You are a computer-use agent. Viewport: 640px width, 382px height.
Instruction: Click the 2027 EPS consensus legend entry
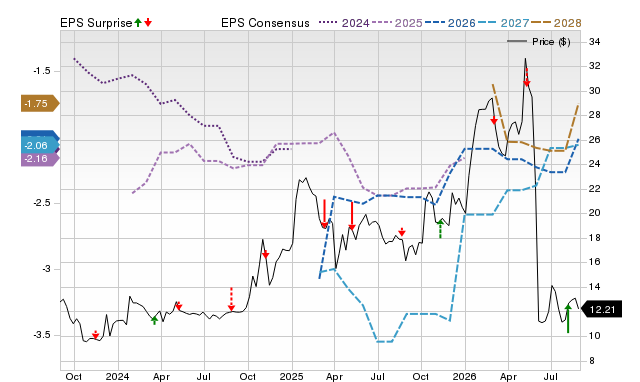coord(503,23)
